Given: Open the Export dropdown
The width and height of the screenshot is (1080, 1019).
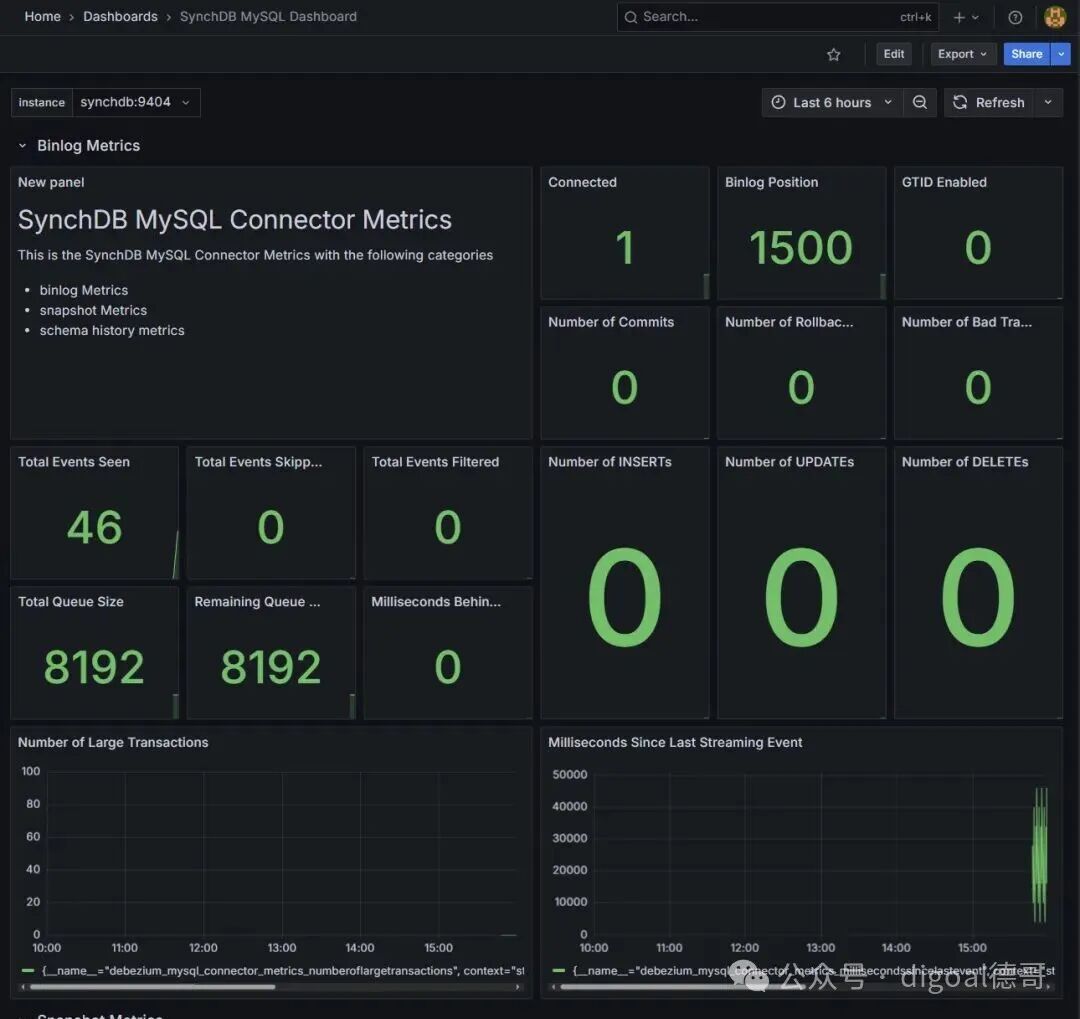Looking at the screenshot, I should tap(963, 54).
